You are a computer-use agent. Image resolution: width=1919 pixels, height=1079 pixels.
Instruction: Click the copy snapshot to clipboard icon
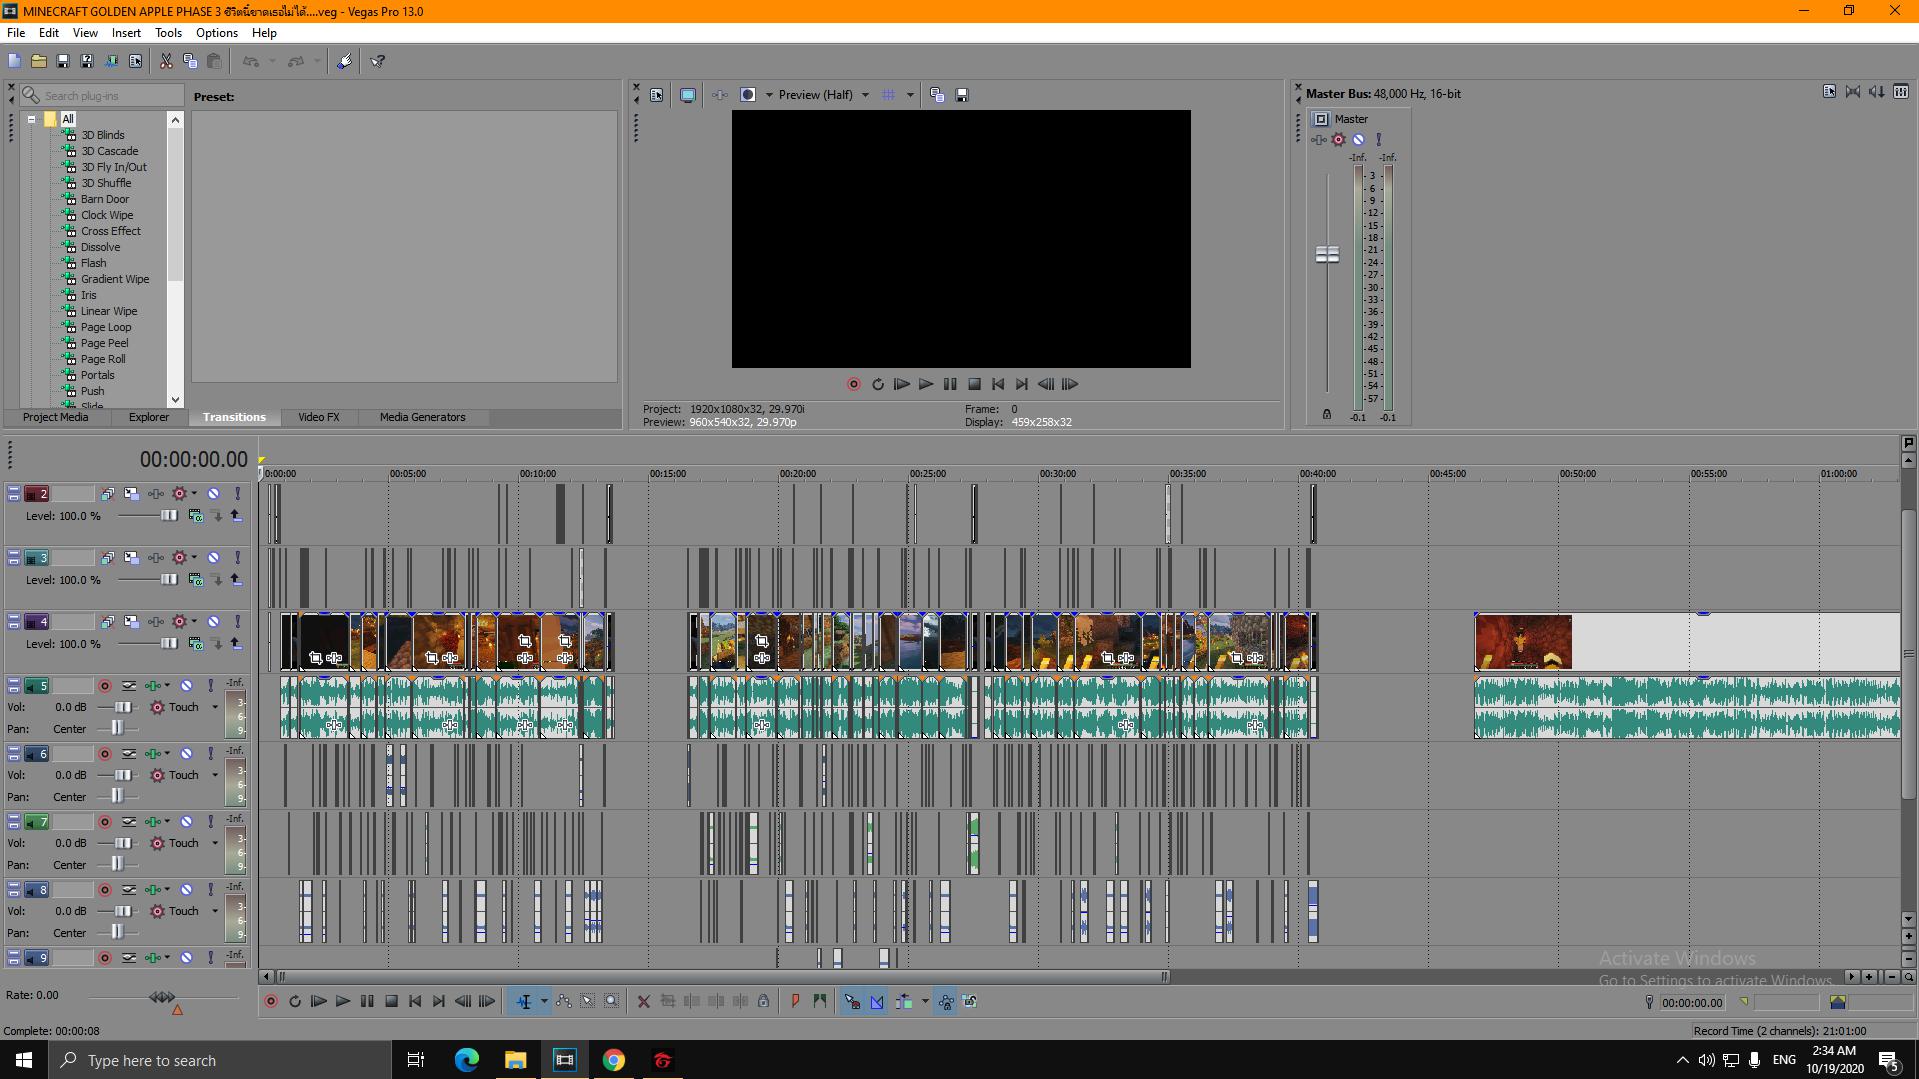point(937,95)
